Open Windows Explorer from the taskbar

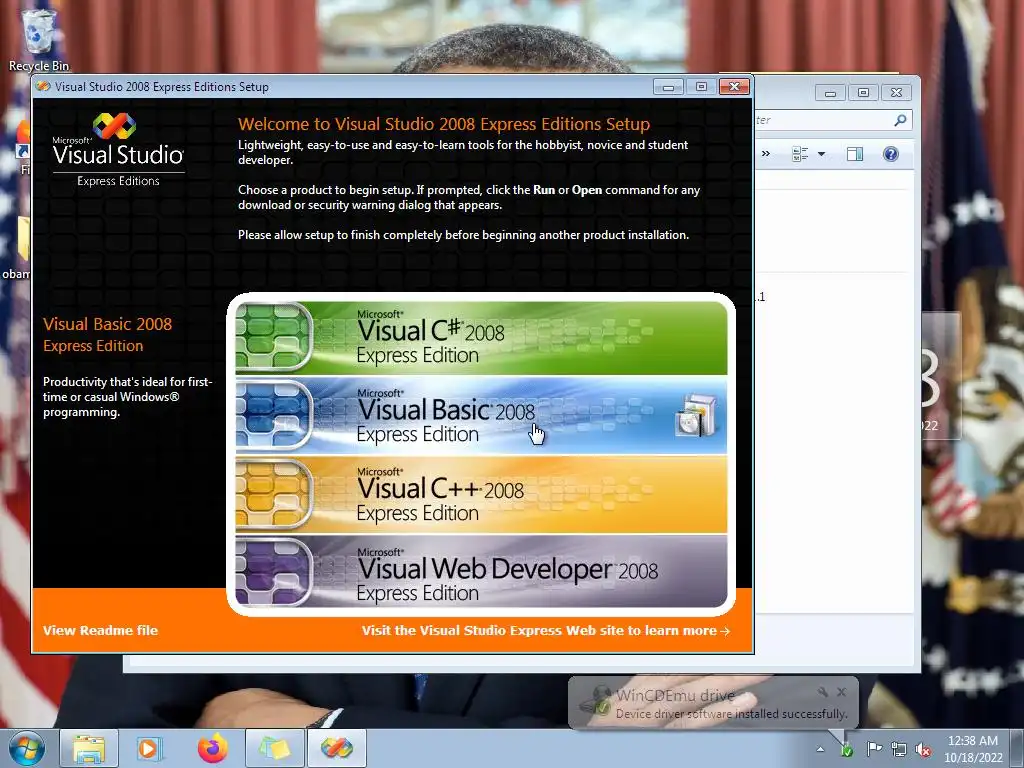tap(89, 748)
